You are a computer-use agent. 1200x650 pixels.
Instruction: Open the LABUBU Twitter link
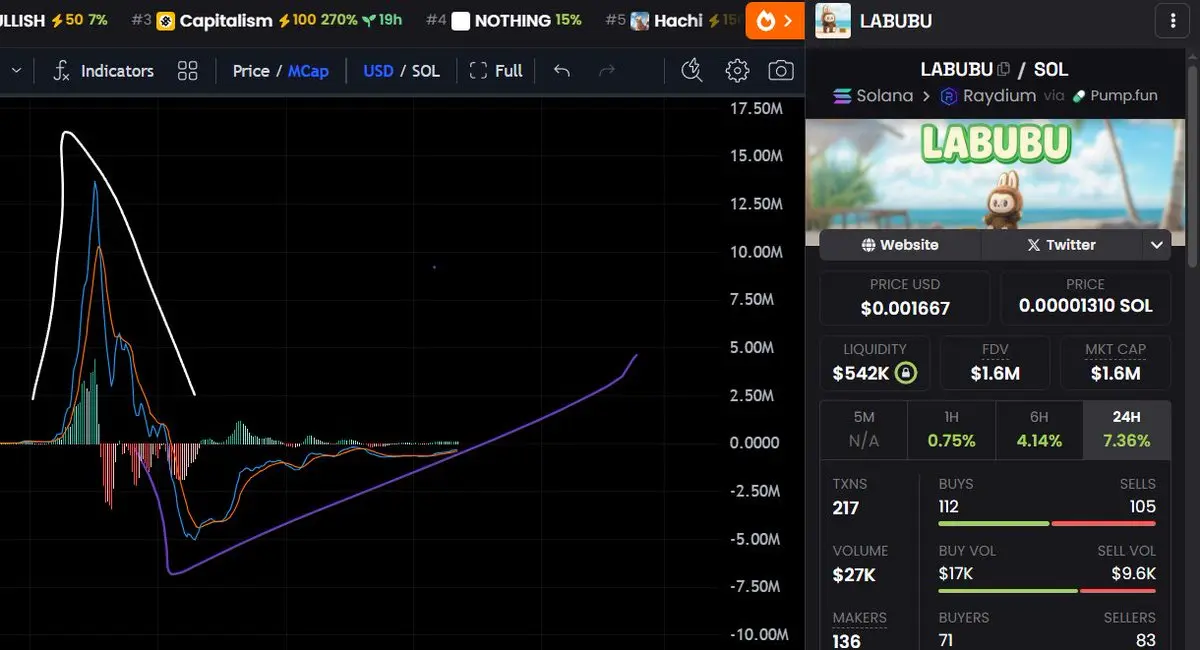tap(1061, 244)
